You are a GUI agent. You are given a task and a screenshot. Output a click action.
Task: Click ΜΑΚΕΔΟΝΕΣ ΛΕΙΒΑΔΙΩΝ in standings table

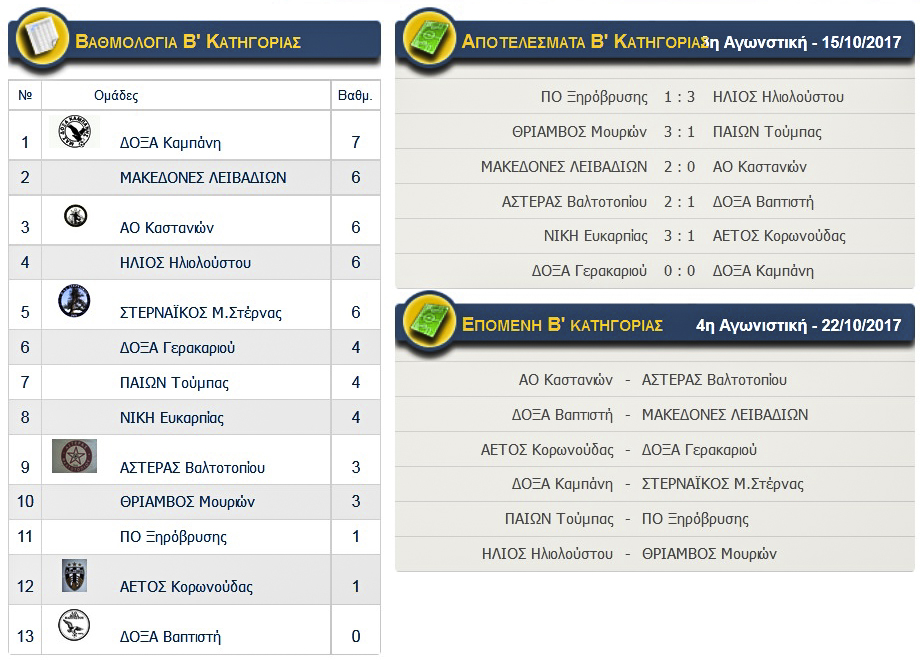click(203, 178)
